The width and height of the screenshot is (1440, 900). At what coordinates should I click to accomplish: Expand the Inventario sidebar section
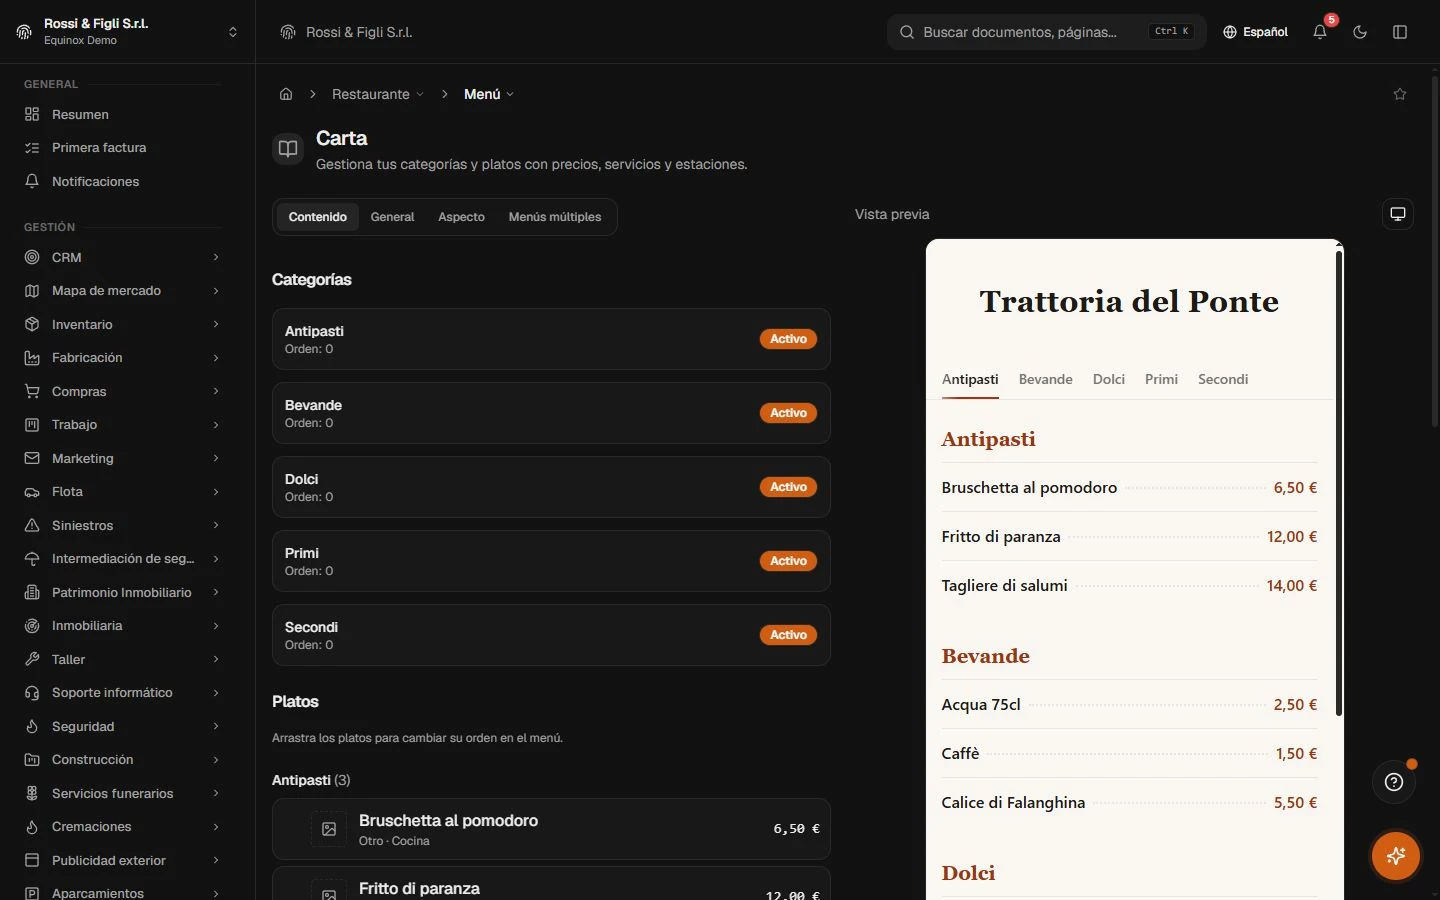pos(123,324)
